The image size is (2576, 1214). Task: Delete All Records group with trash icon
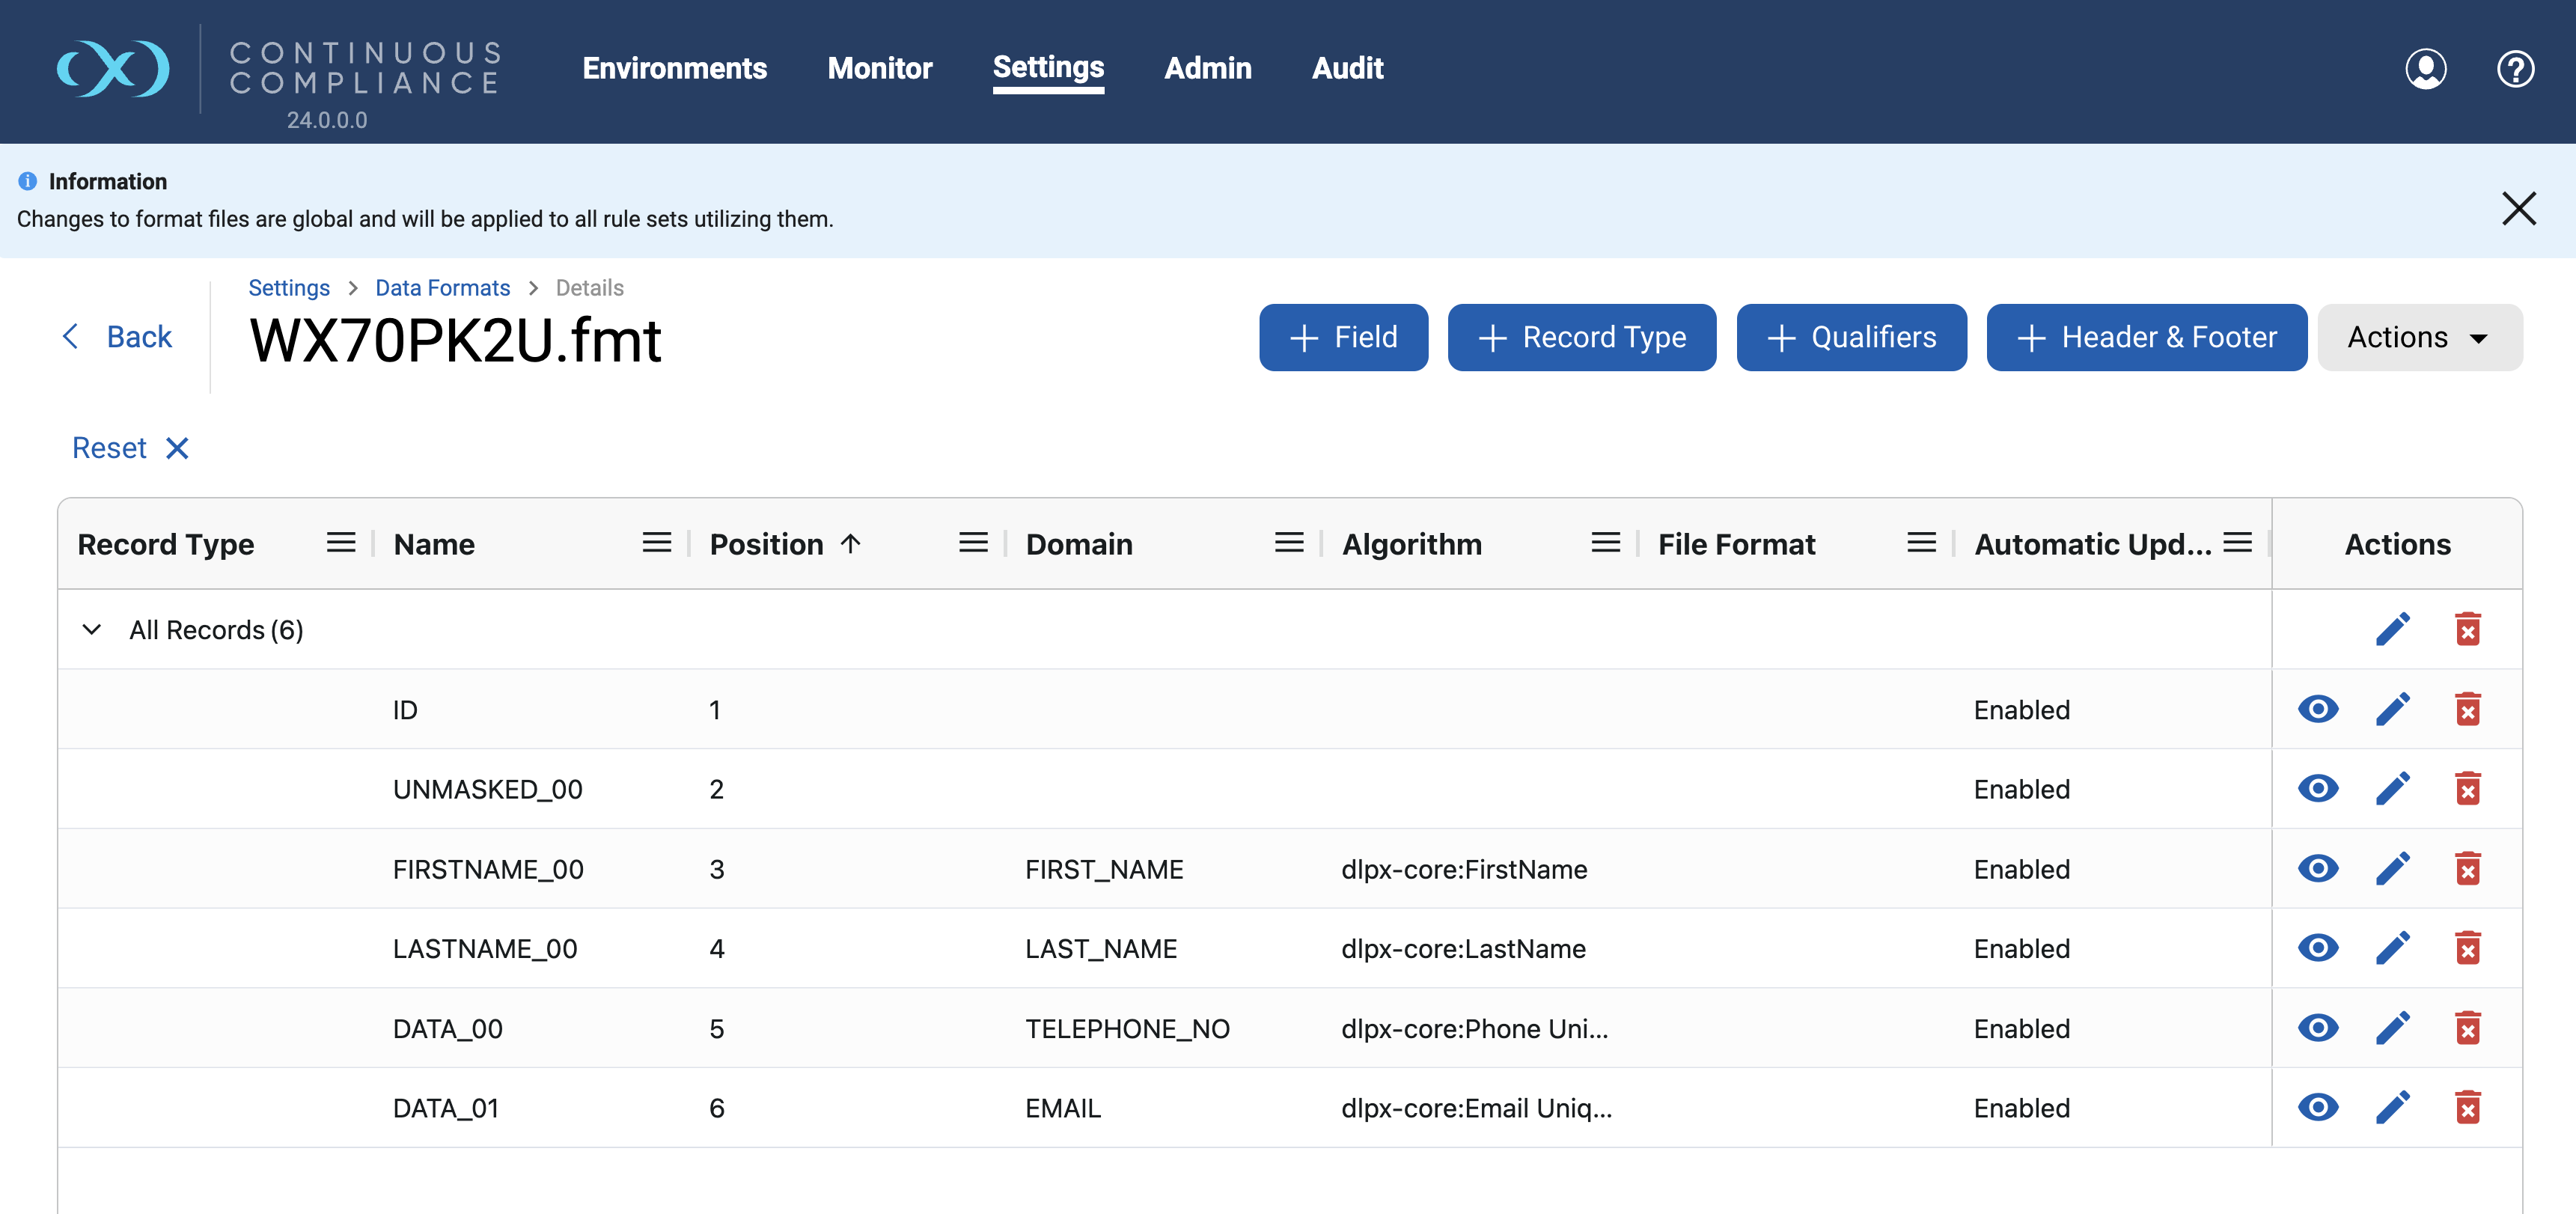click(x=2467, y=629)
